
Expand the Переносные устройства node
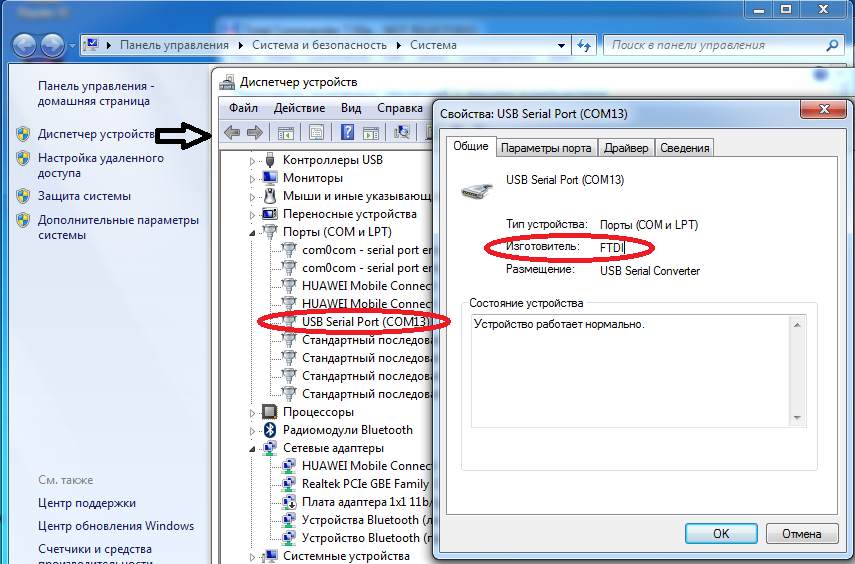tap(252, 215)
